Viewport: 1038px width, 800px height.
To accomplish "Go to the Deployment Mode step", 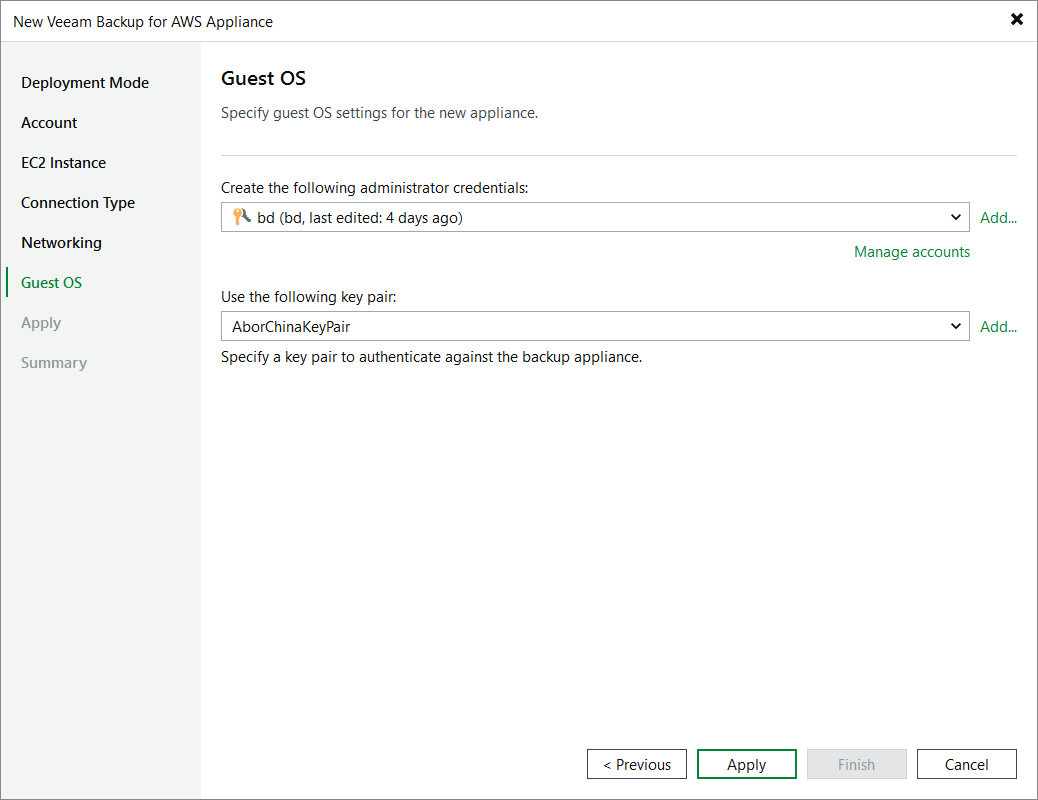I will 85,83.
